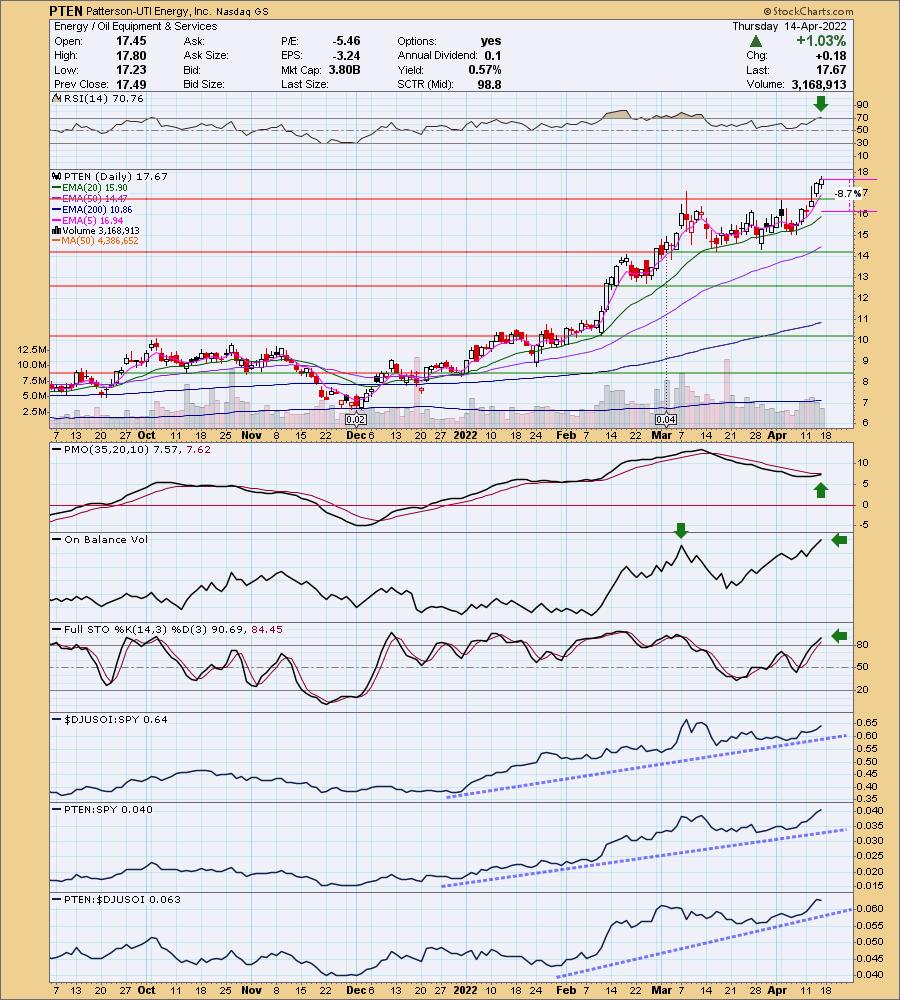
Task: Click the green up-triangle change icon
Action: [x=755, y=41]
